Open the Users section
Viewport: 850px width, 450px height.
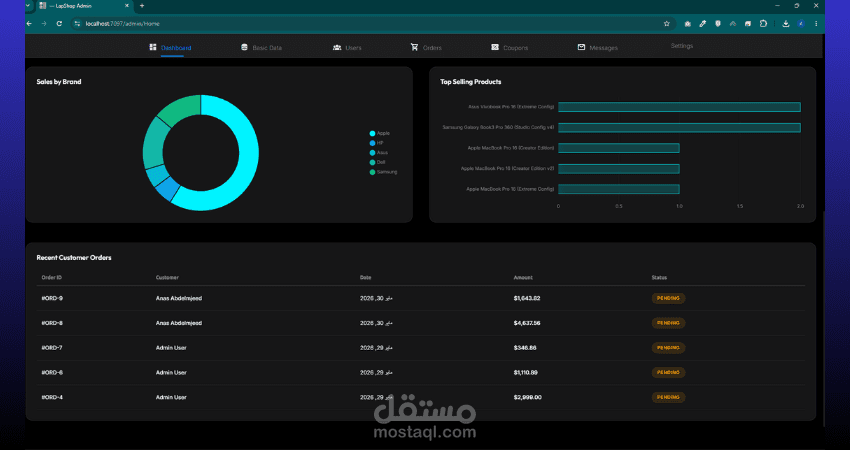(x=347, y=48)
